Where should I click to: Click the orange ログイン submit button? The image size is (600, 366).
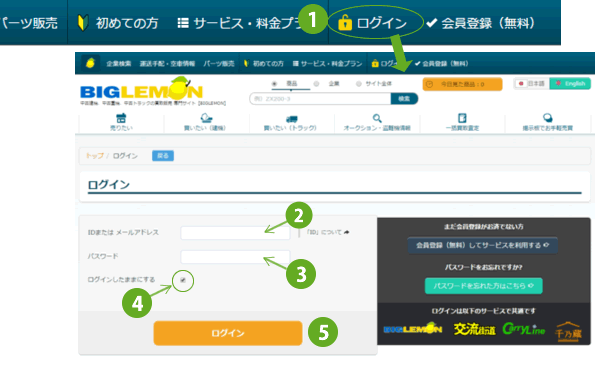(228, 333)
